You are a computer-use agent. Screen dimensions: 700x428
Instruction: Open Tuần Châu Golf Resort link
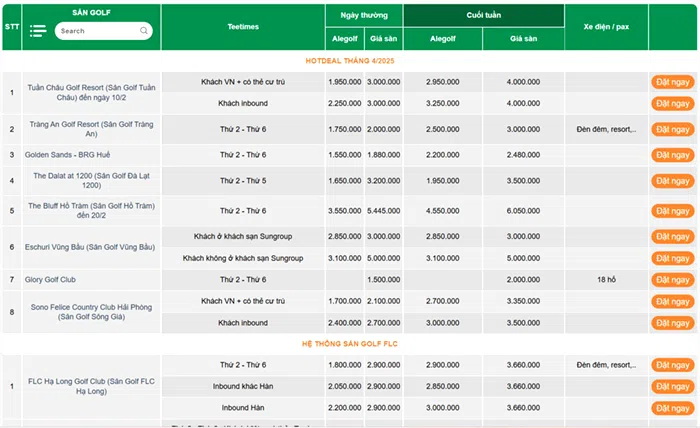coord(92,92)
